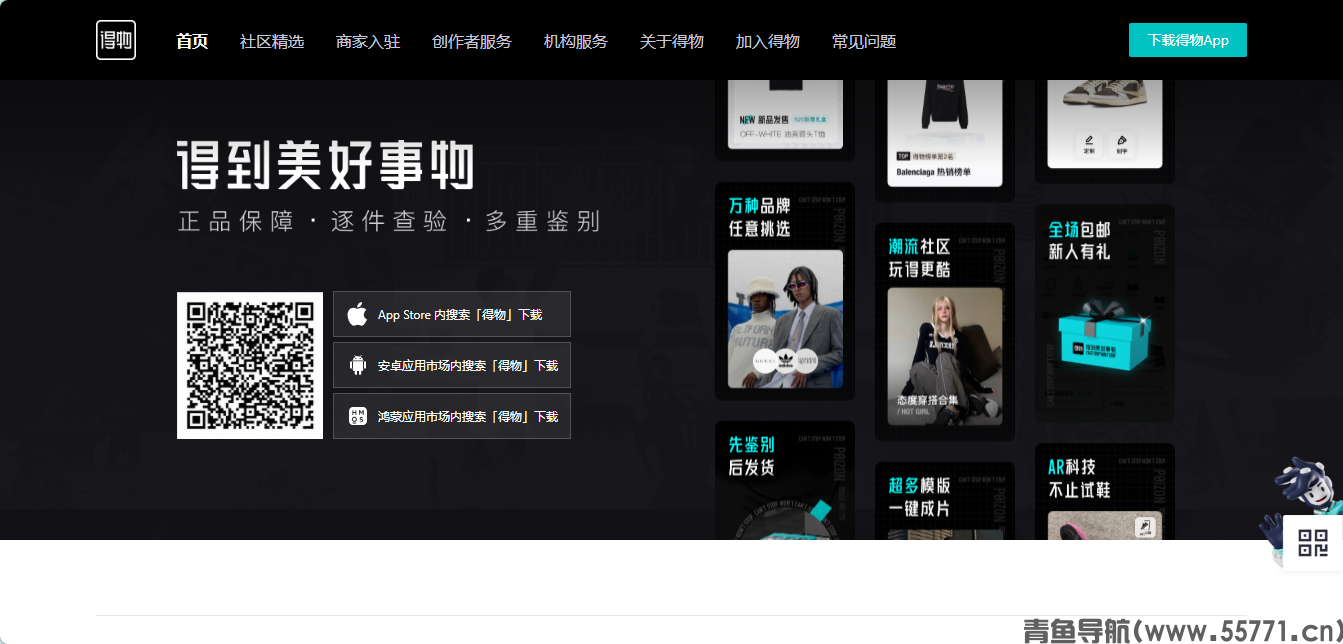Click the sneaker customization card

[x=1105, y=132]
